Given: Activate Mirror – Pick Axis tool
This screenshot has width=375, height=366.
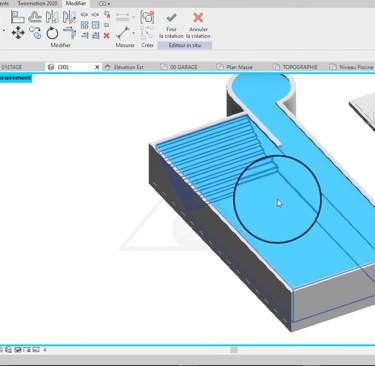Looking at the screenshot, I should tap(52, 17).
